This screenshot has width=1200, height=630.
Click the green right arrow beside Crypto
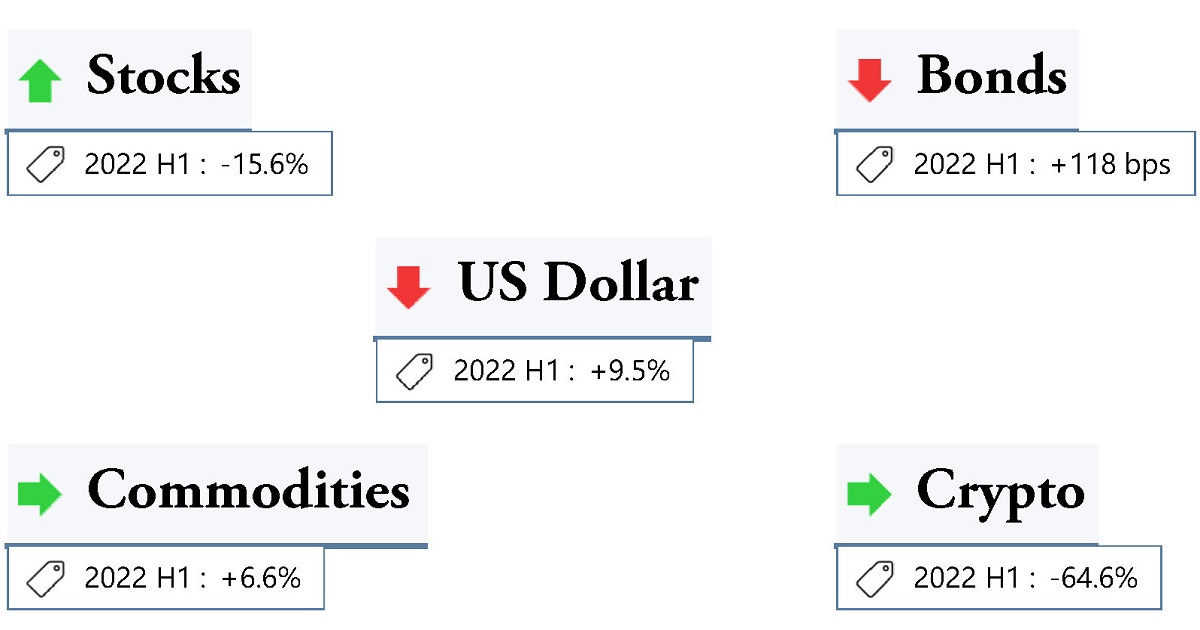point(869,494)
